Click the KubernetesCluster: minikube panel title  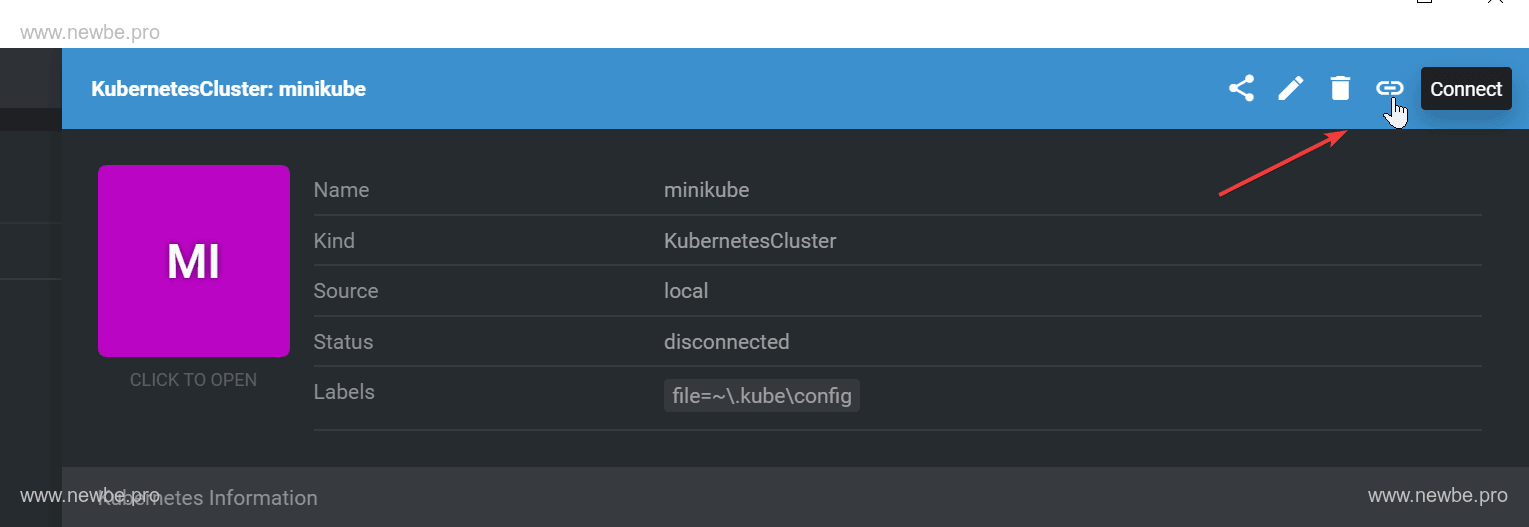click(228, 89)
